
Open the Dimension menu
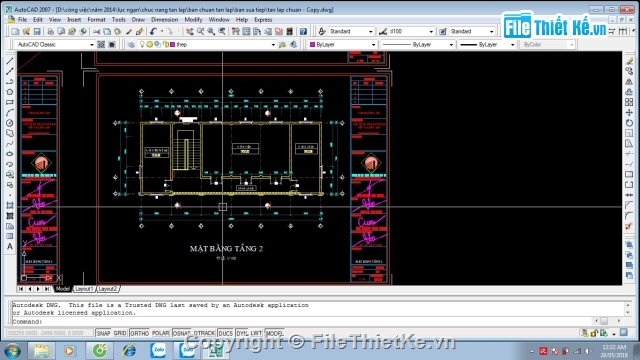(x=164, y=20)
